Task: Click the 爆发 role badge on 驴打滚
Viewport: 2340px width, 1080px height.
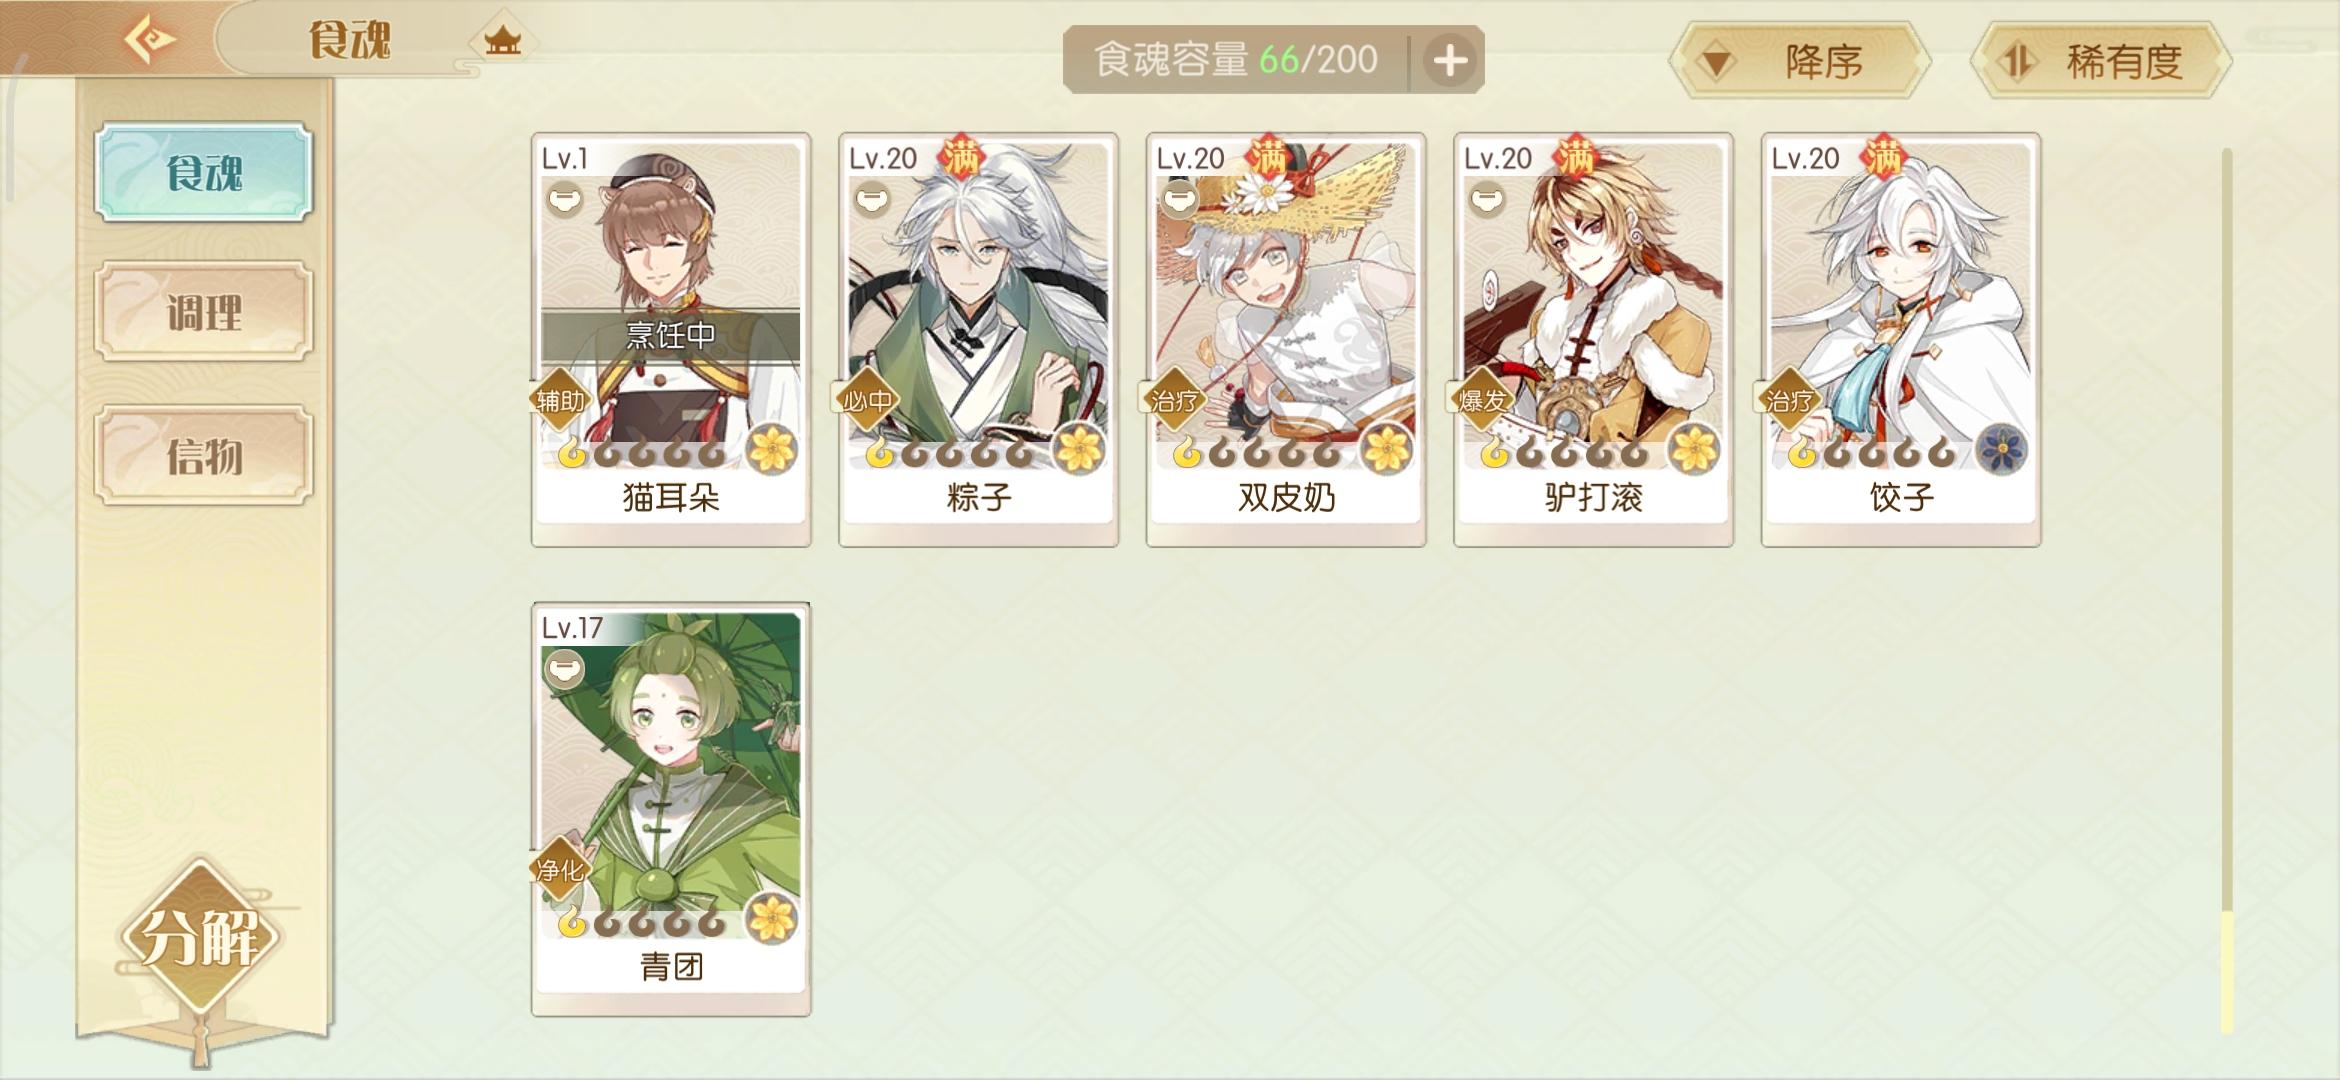Action: click(x=1482, y=401)
